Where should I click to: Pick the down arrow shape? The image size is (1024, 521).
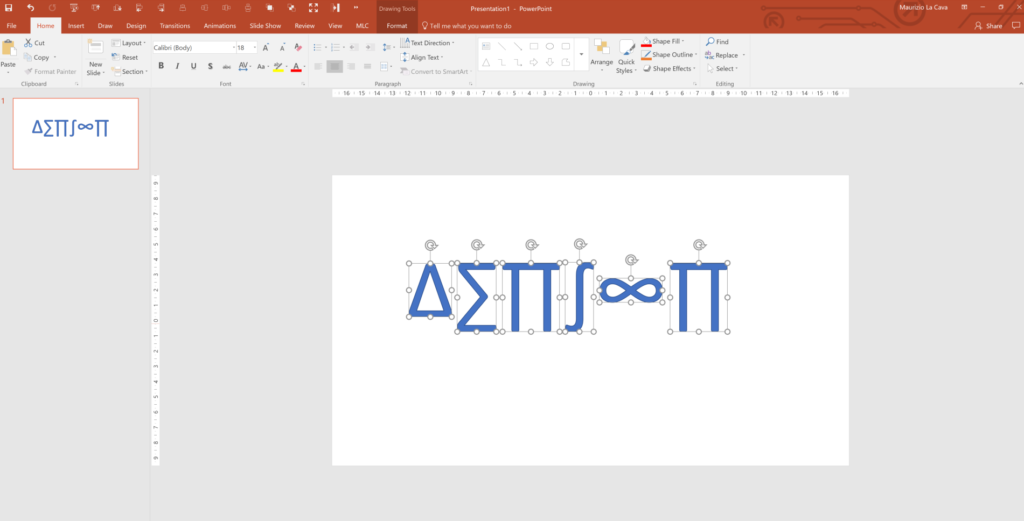(x=550, y=63)
